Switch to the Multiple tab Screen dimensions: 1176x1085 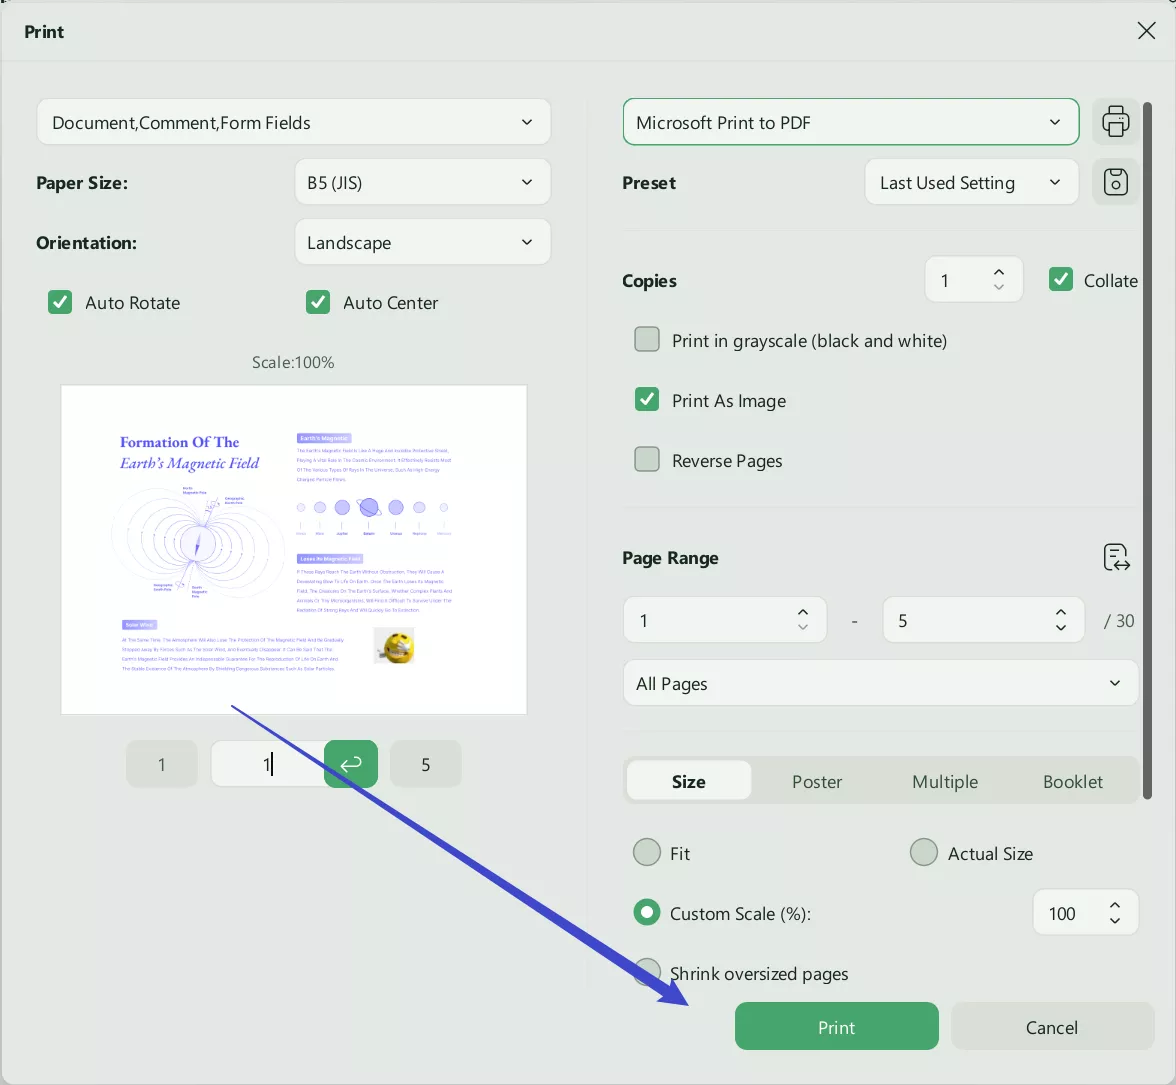tap(945, 781)
